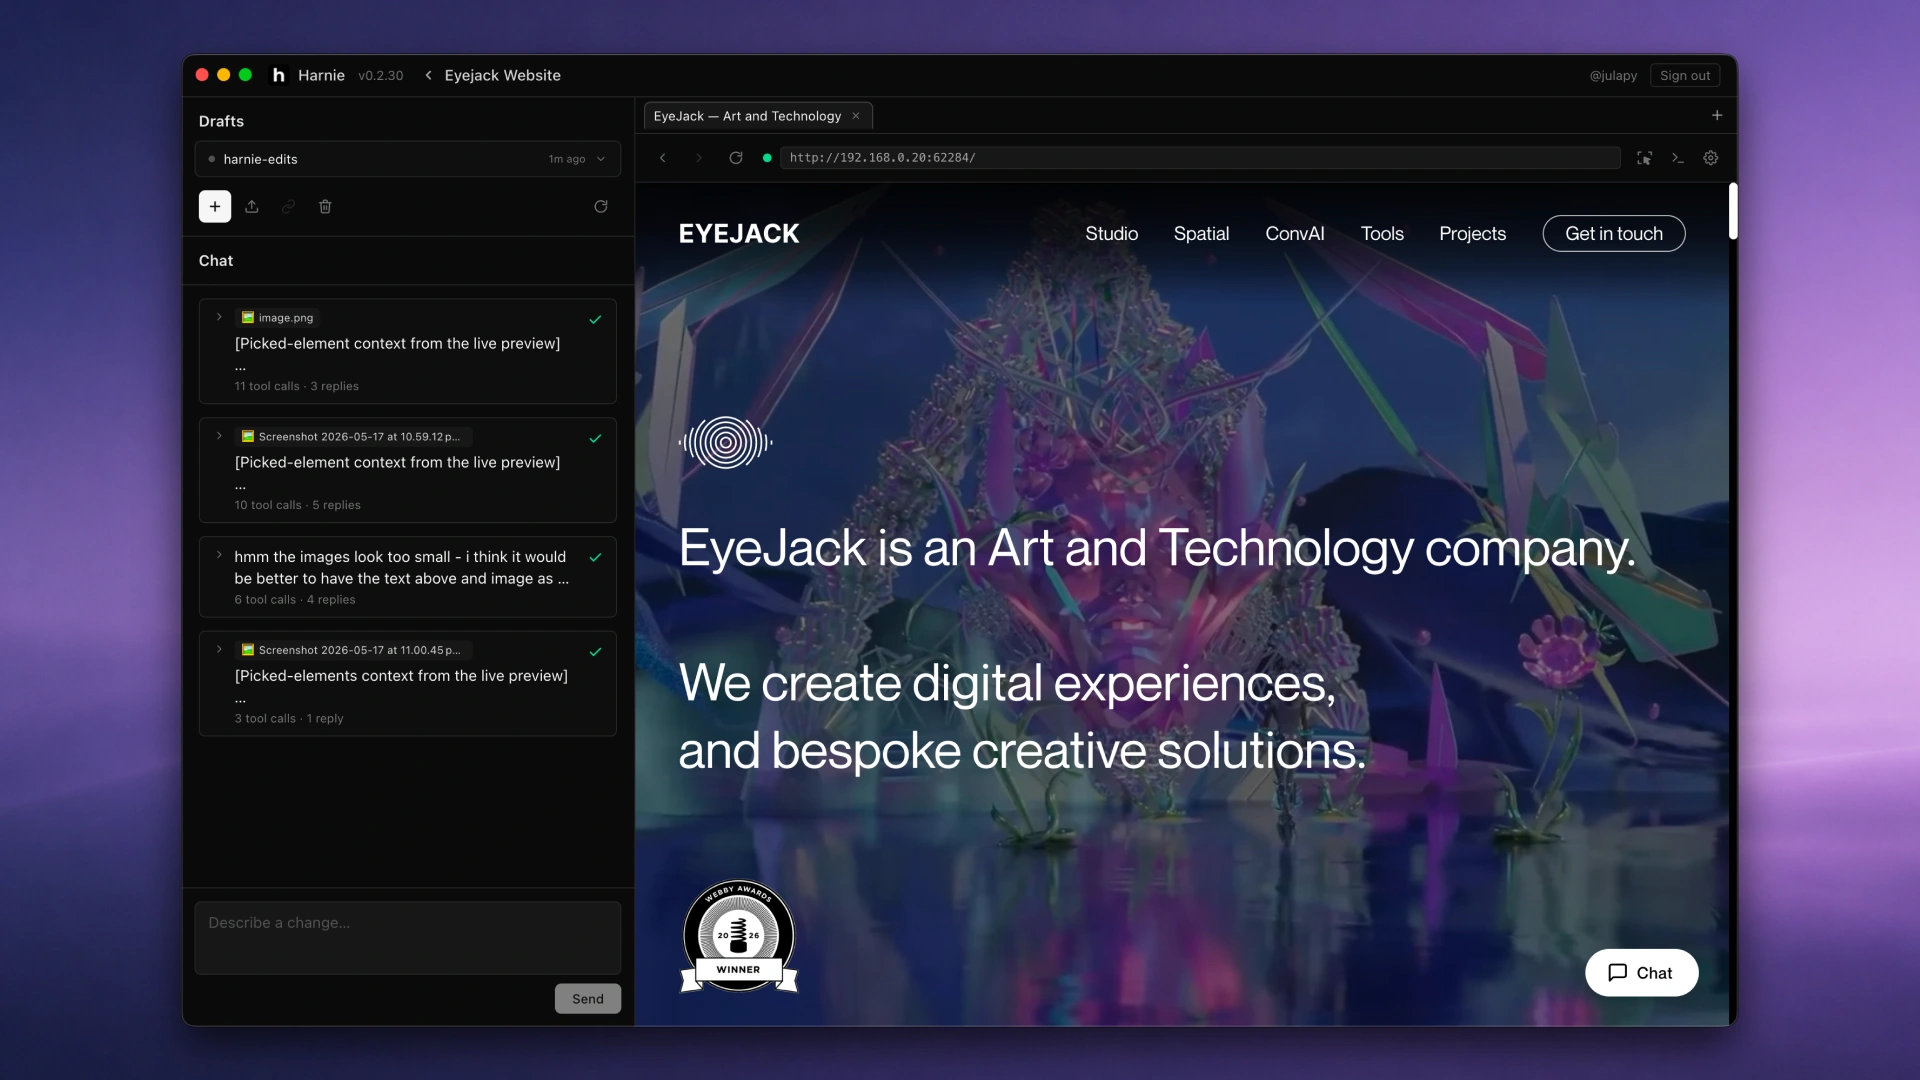Click checkmark on Screenshot 10.59.12 message
The image size is (1920, 1080).
coord(595,439)
